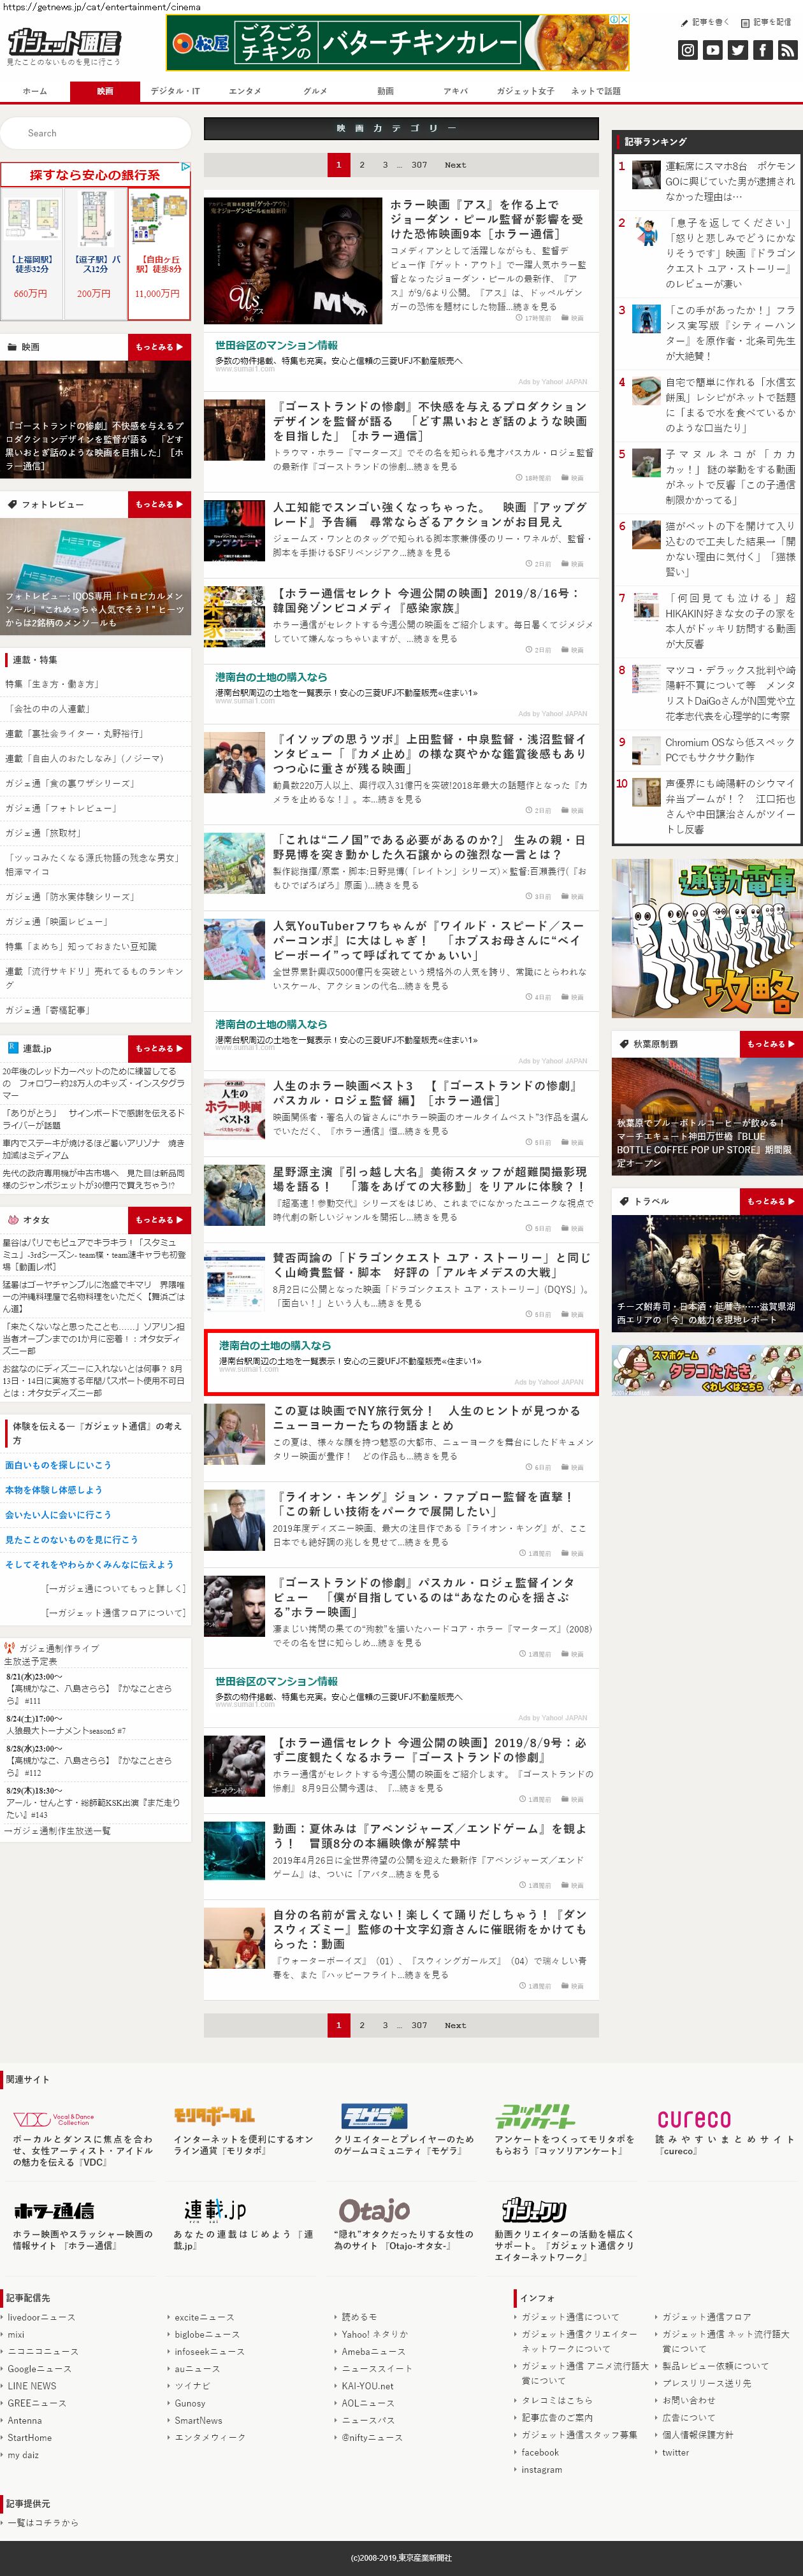Click もっとみる button in 映画 sidebar section
Screen dimensions: 803x2576
click(159, 347)
